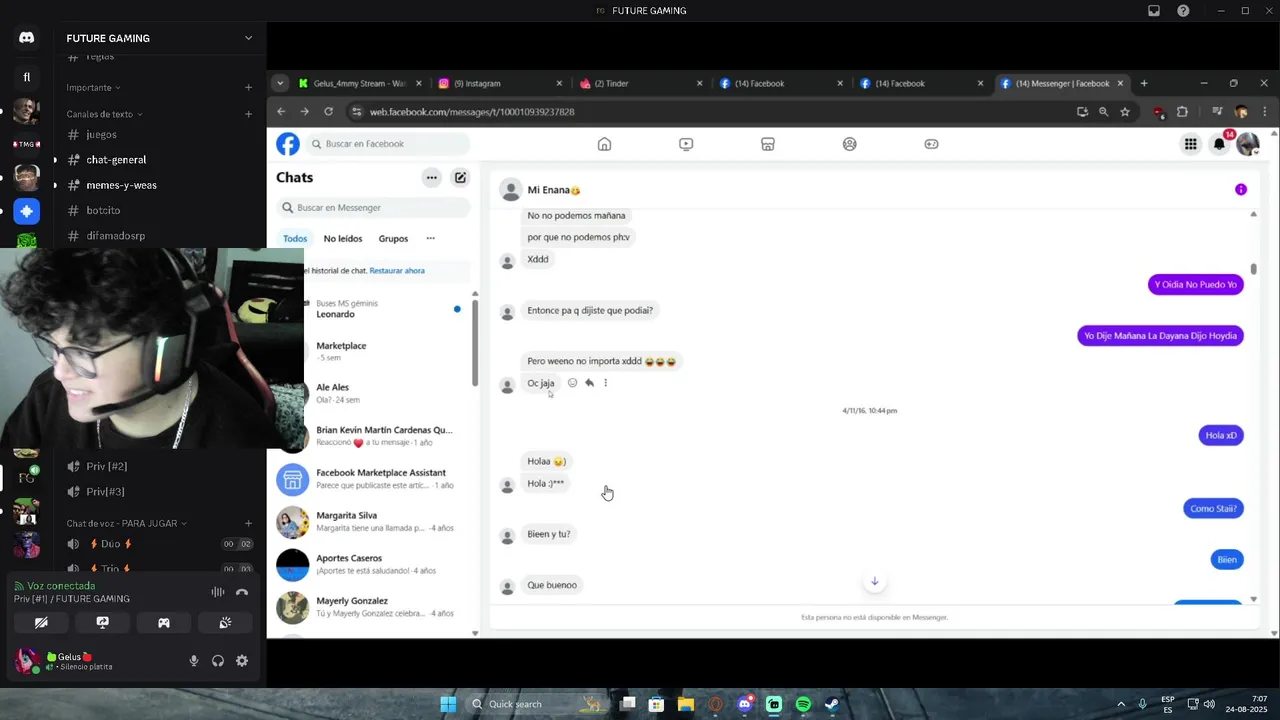Open Facebook Marketplace Assistant chat
This screenshot has height=720, width=1280.
click(x=373, y=479)
